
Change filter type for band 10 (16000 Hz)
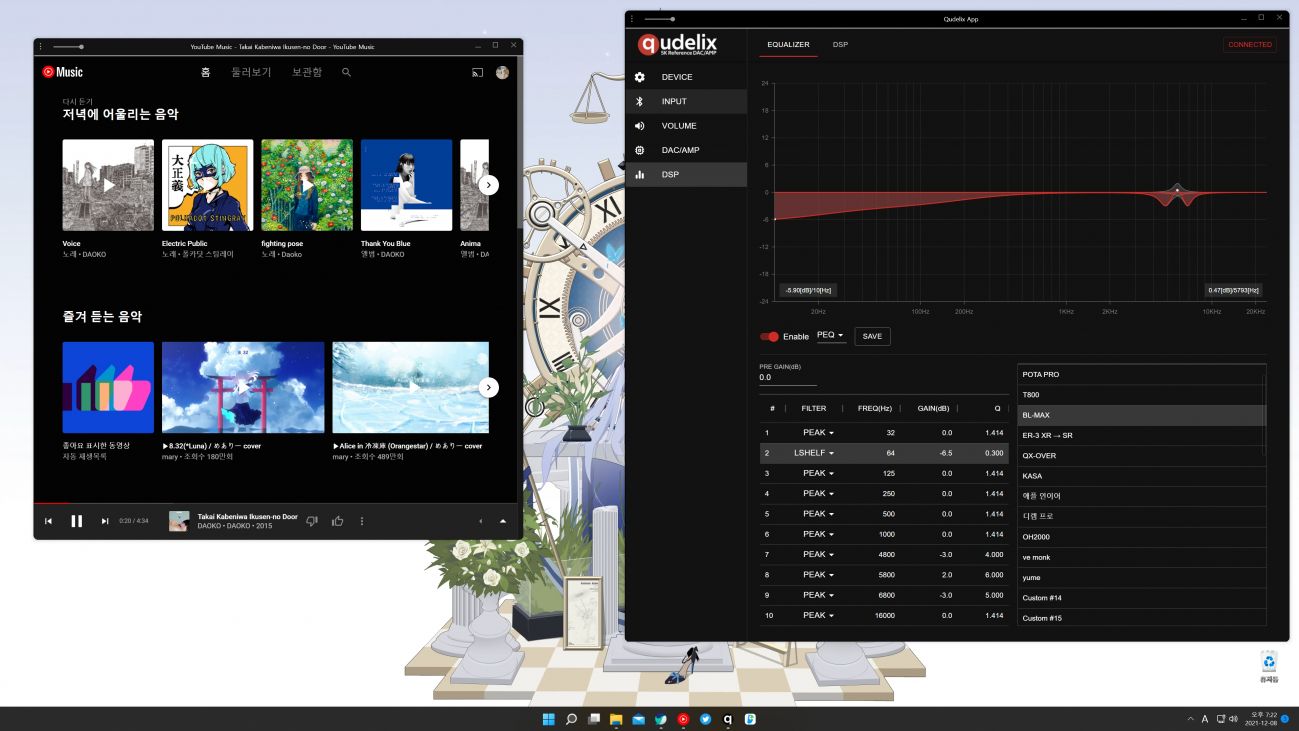[819, 615]
